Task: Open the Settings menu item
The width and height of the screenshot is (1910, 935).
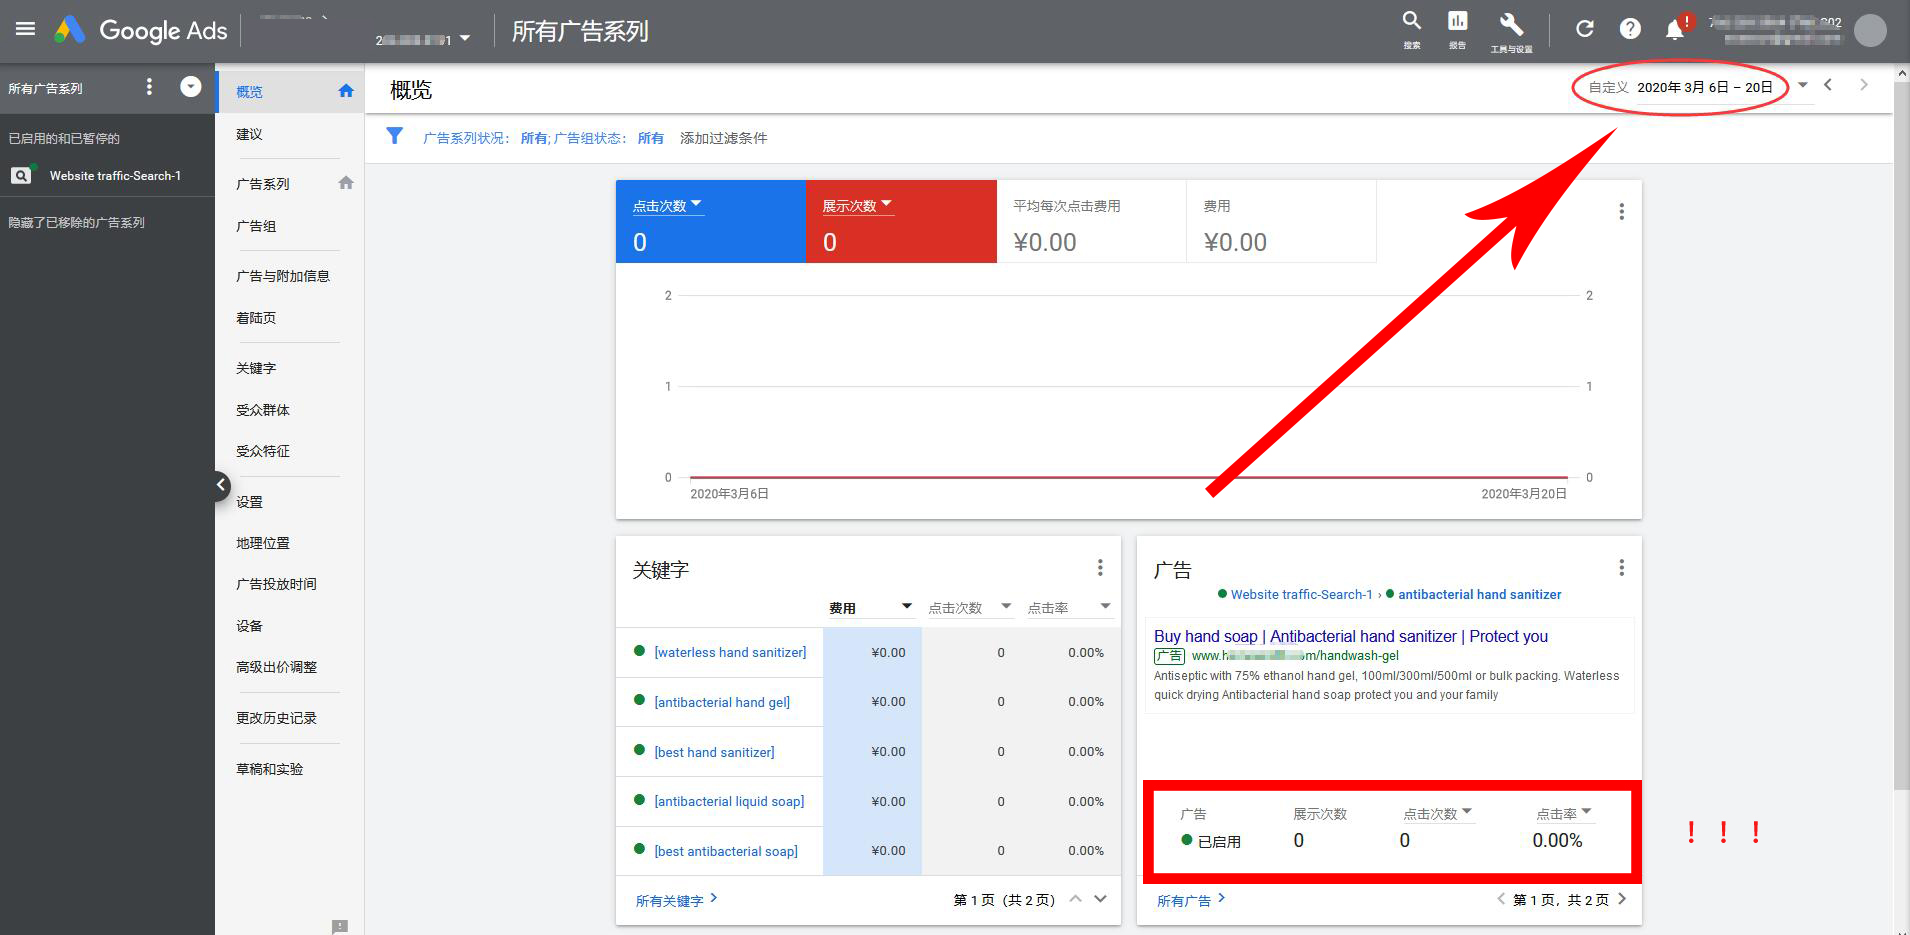Action: coord(249,502)
